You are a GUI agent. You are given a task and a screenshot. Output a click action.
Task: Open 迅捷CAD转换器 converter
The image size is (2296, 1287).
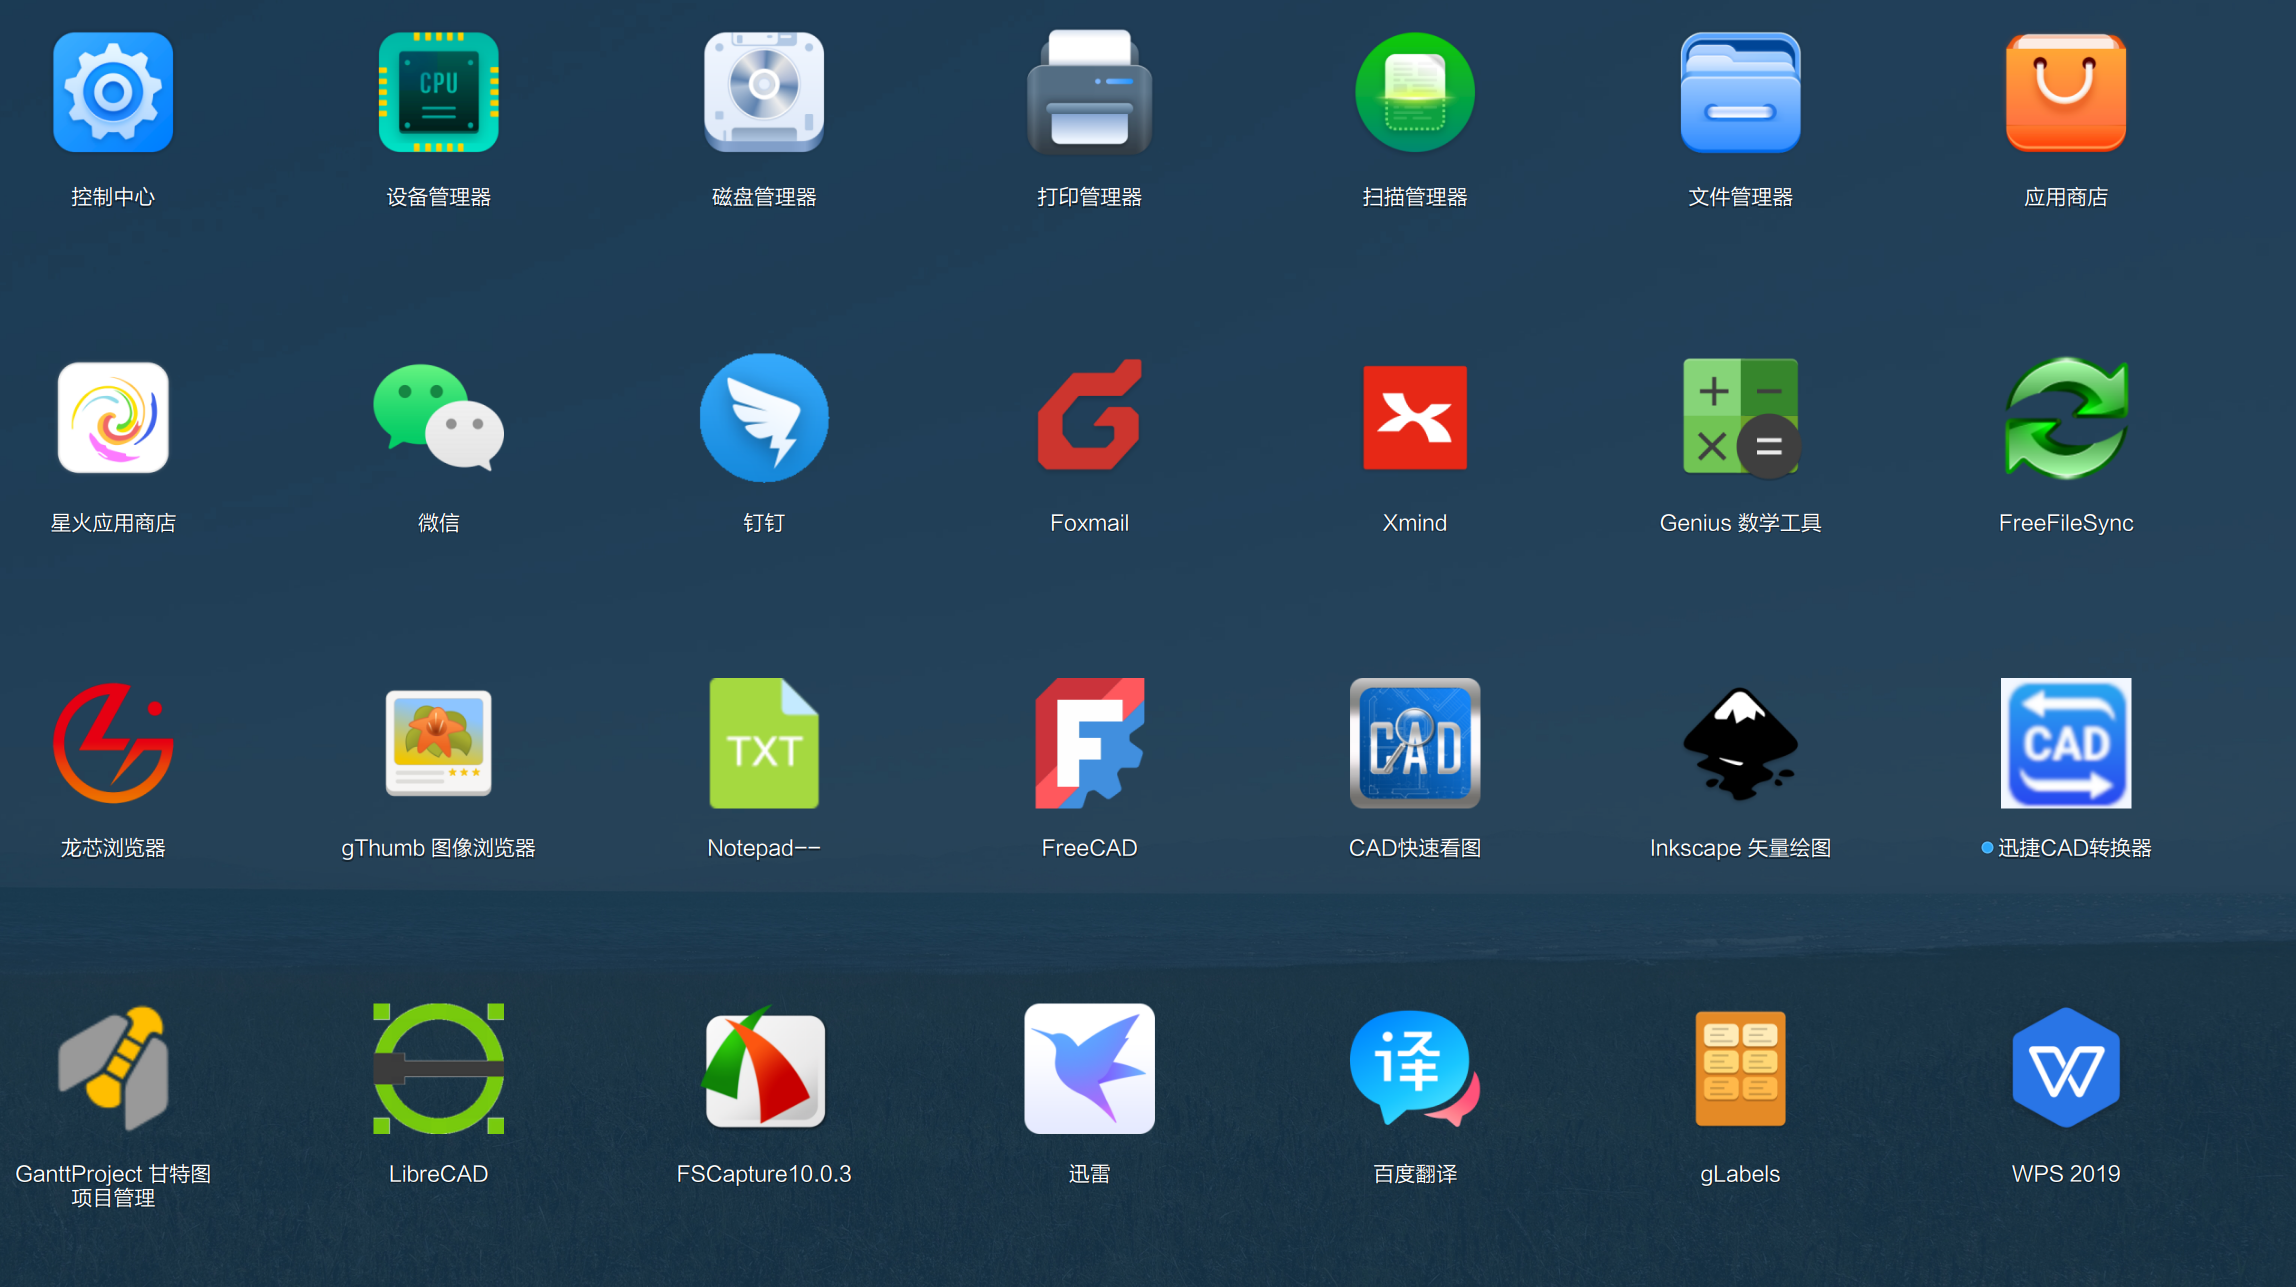[x=2066, y=743]
